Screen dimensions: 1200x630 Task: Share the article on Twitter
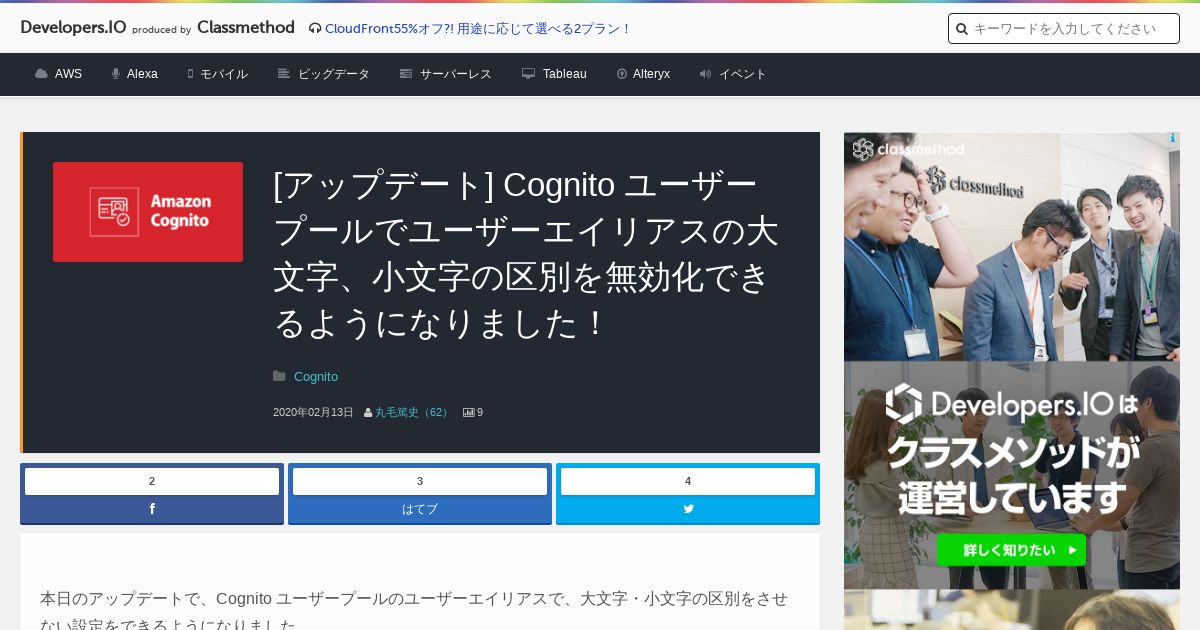(x=688, y=509)
